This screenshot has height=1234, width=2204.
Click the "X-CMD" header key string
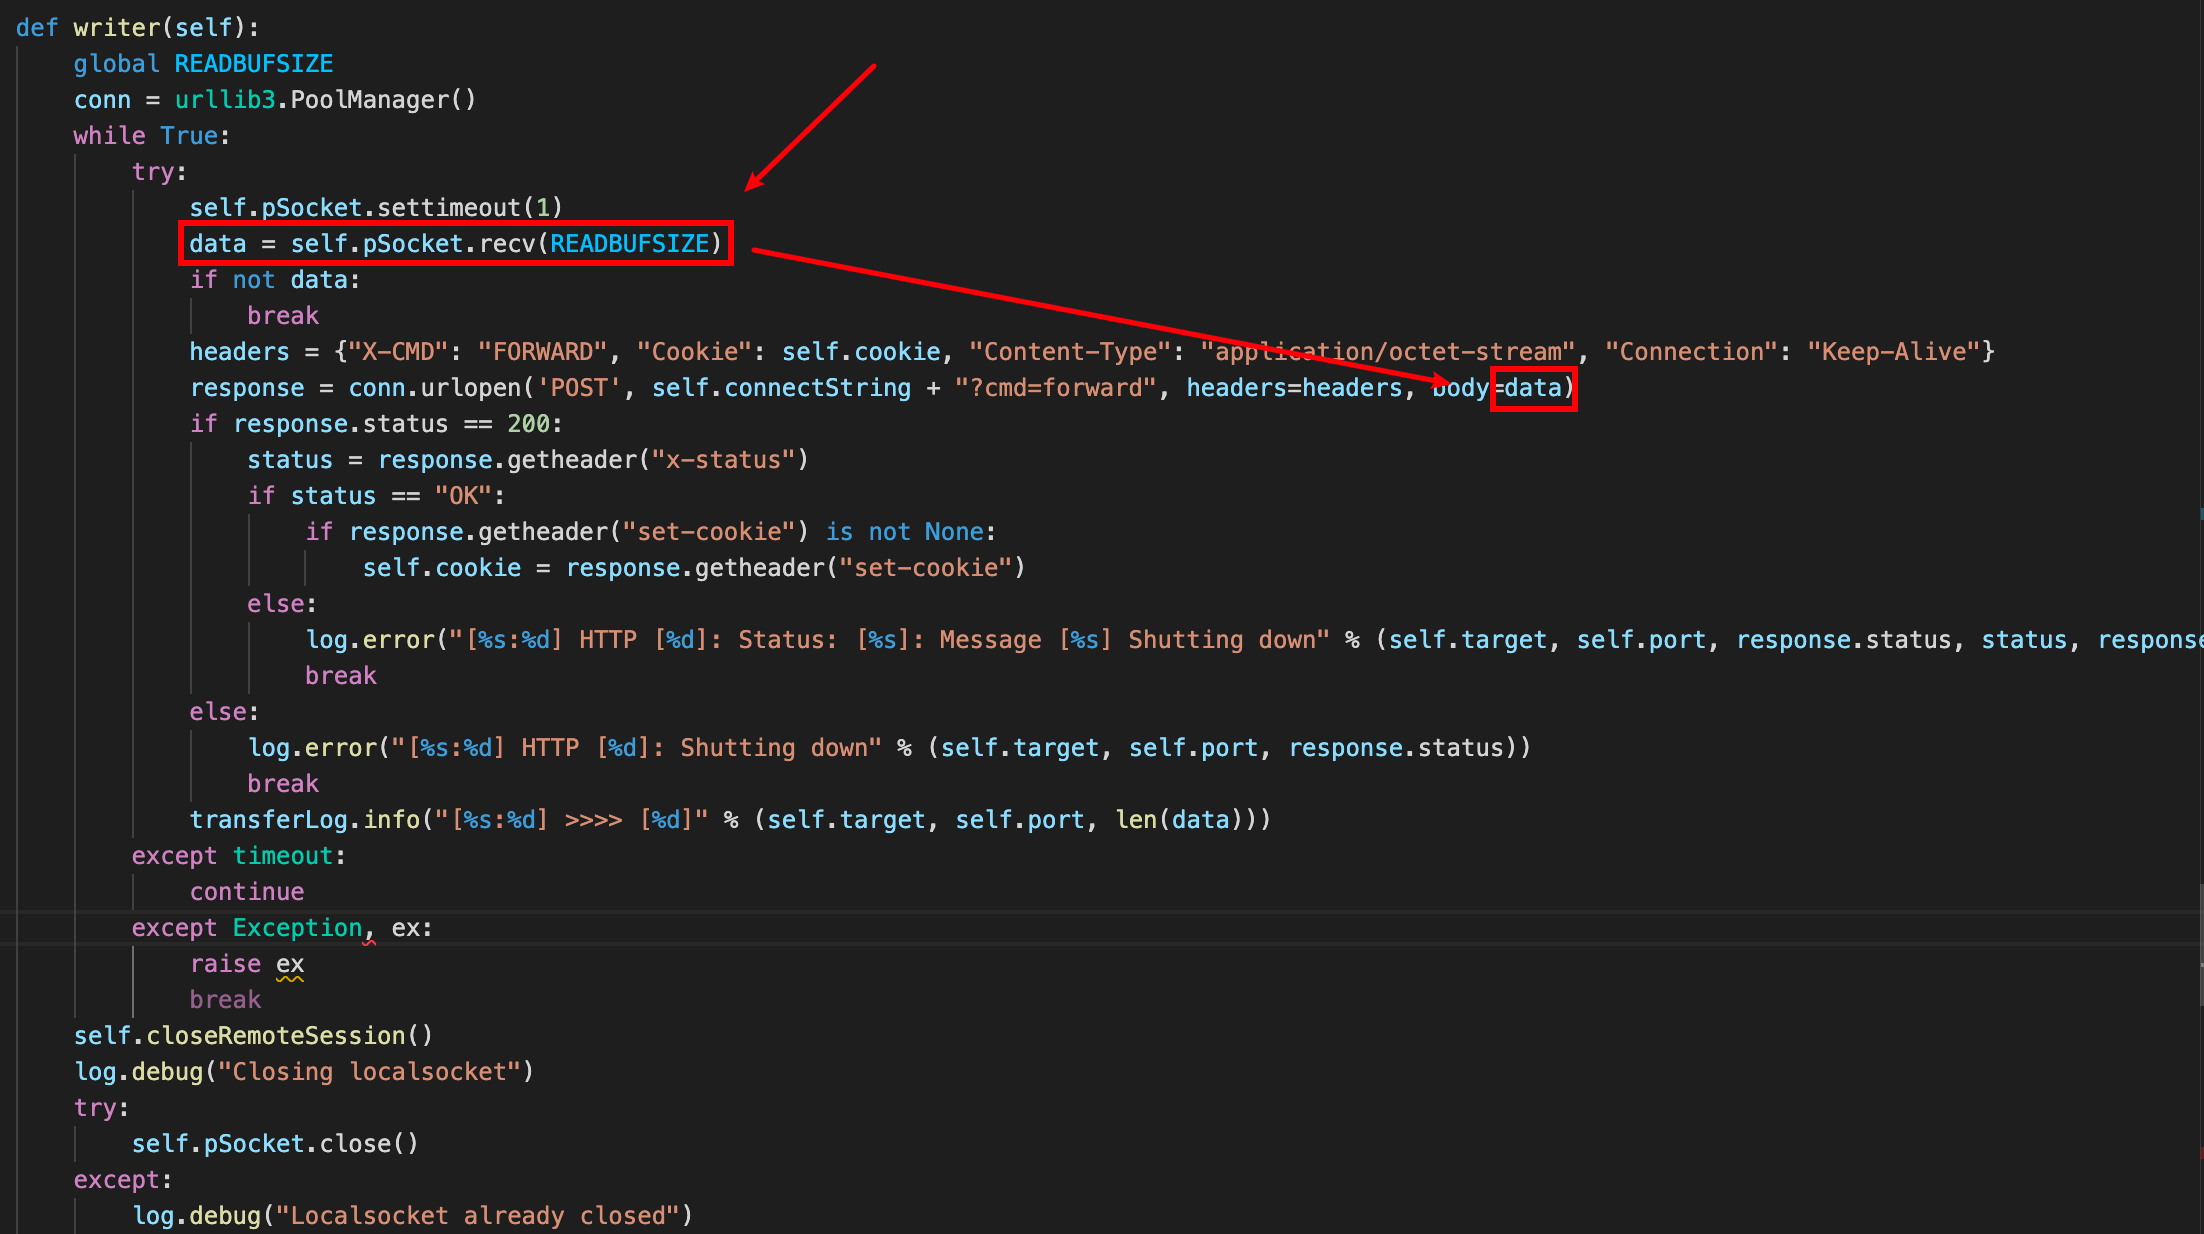point(398,352)
